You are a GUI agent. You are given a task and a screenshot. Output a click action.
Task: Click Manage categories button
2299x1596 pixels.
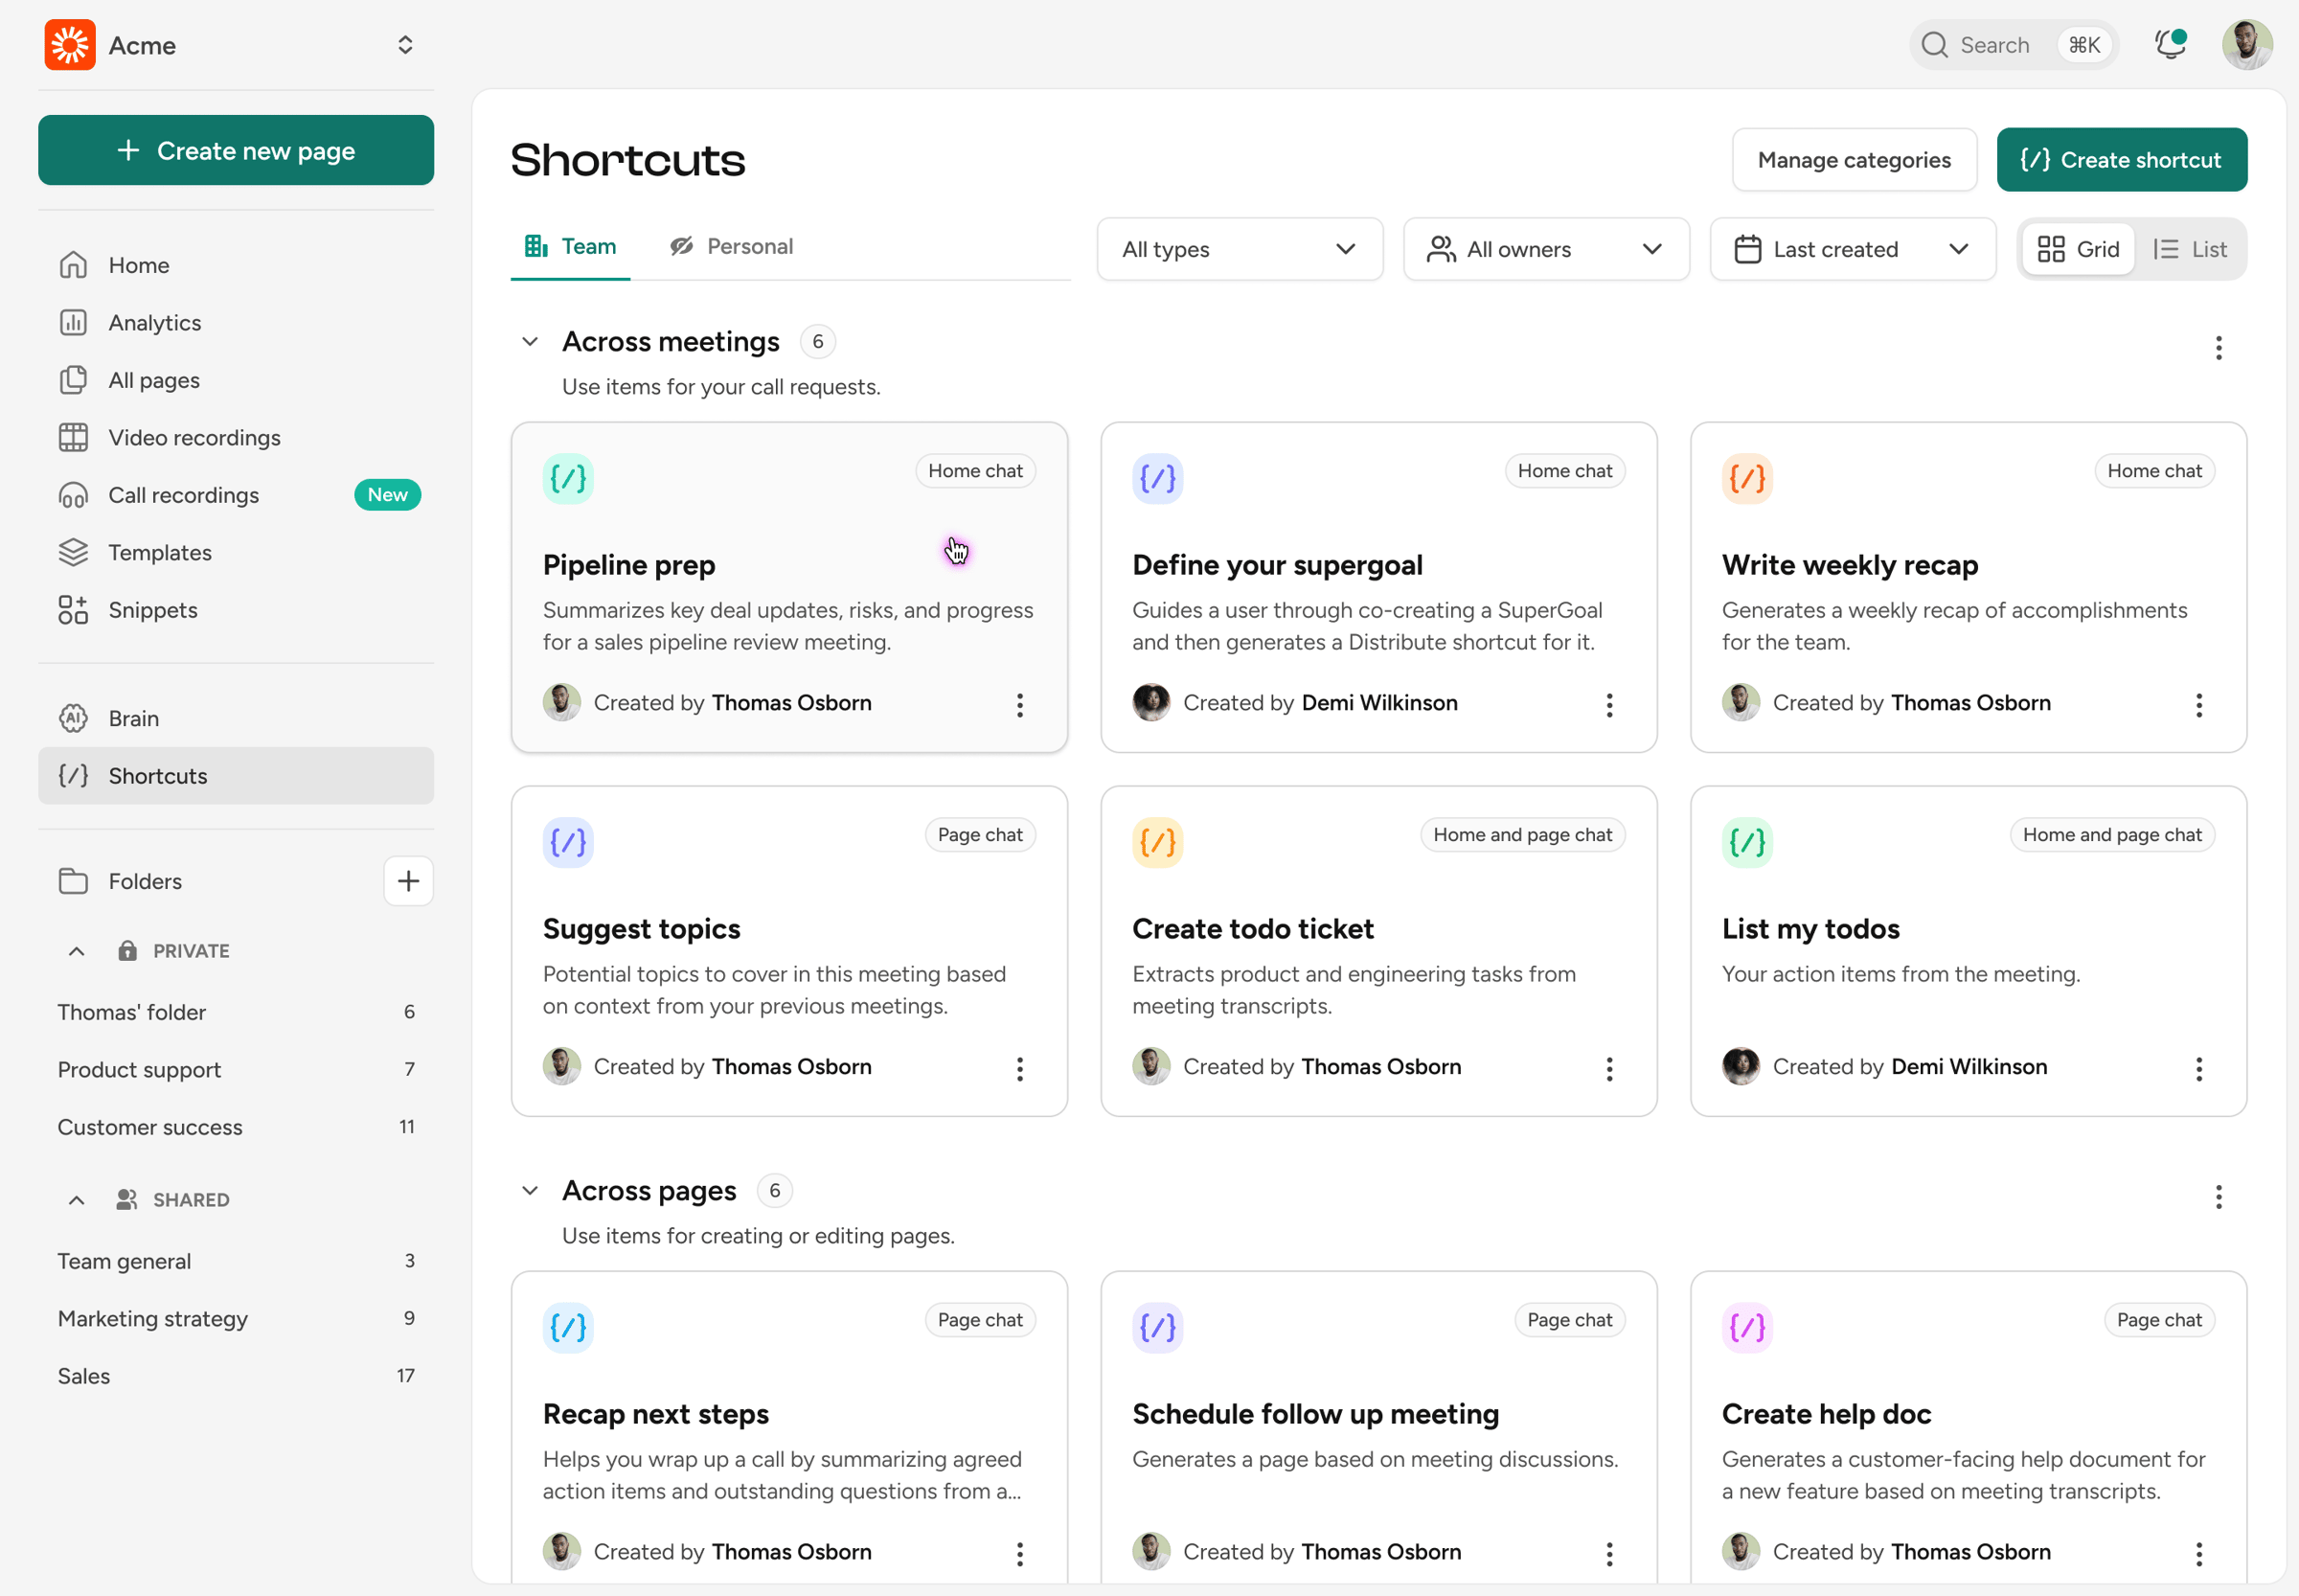point(1853,160)
